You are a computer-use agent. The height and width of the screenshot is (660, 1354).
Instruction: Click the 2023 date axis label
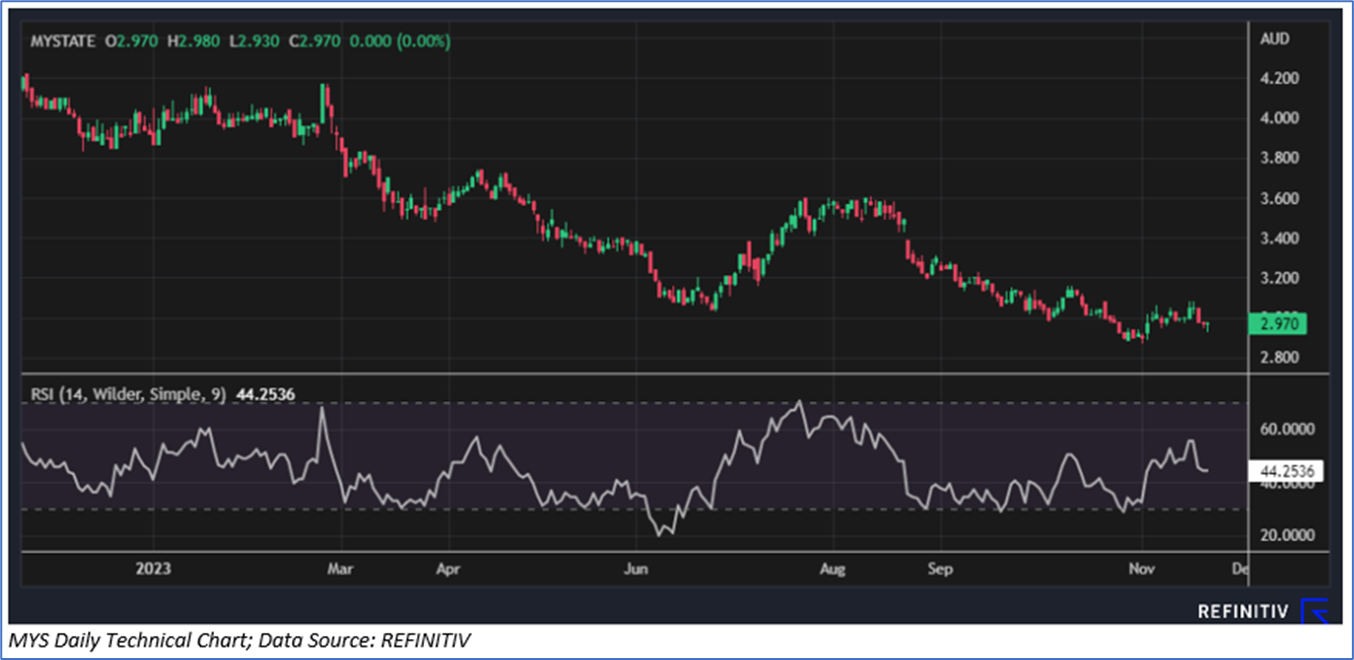tap(155, 569)
